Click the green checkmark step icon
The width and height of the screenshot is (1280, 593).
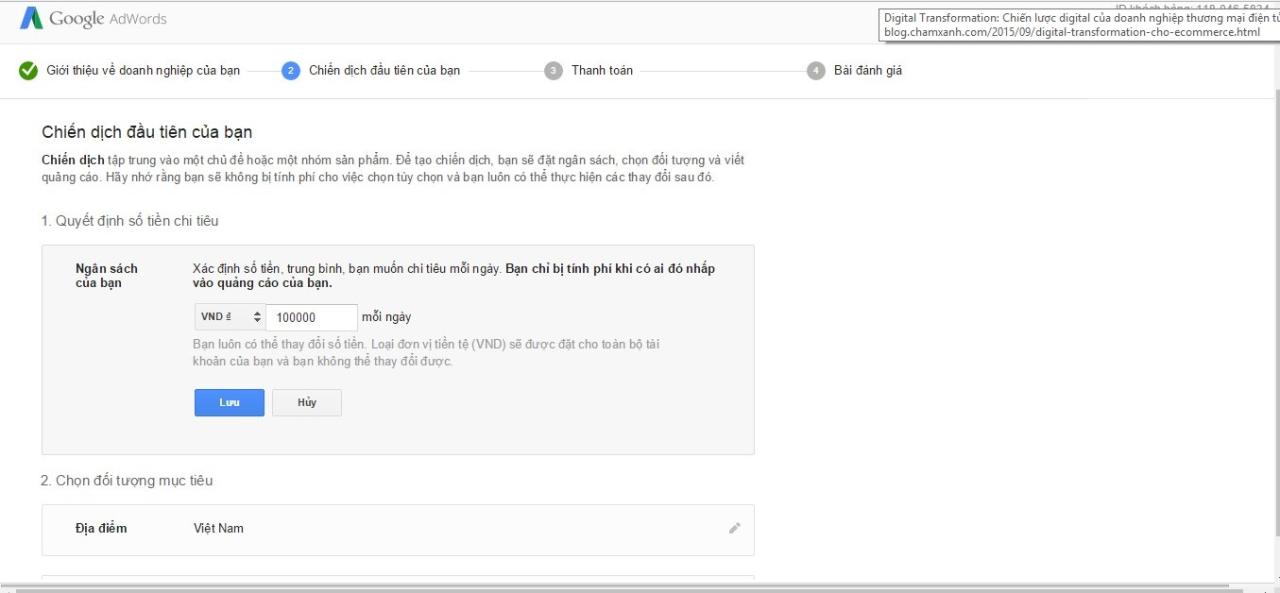click(29, 71)
